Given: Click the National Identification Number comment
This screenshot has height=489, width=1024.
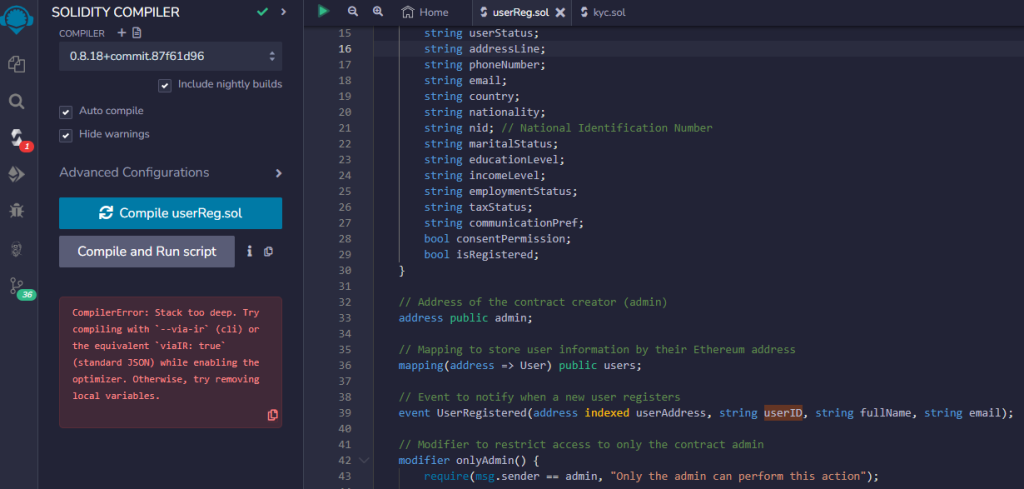Looking at the screenshot, I should (606, 128).
